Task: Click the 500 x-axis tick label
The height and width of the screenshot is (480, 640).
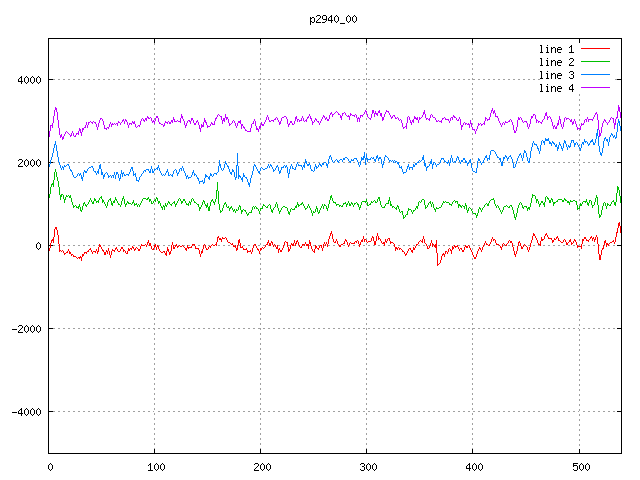Action: point(579,466)
